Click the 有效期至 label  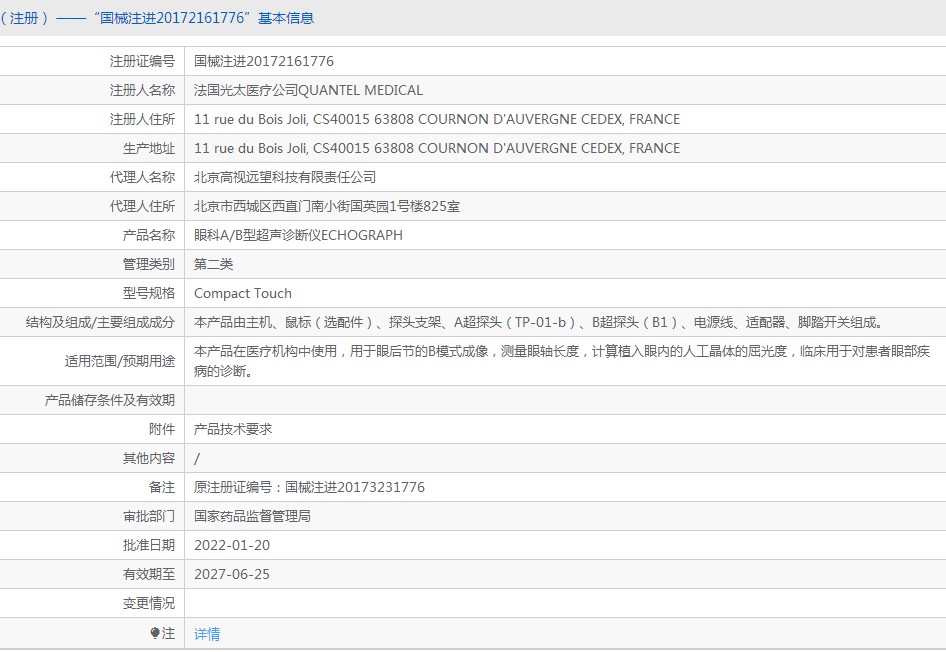tap(149, 574)
